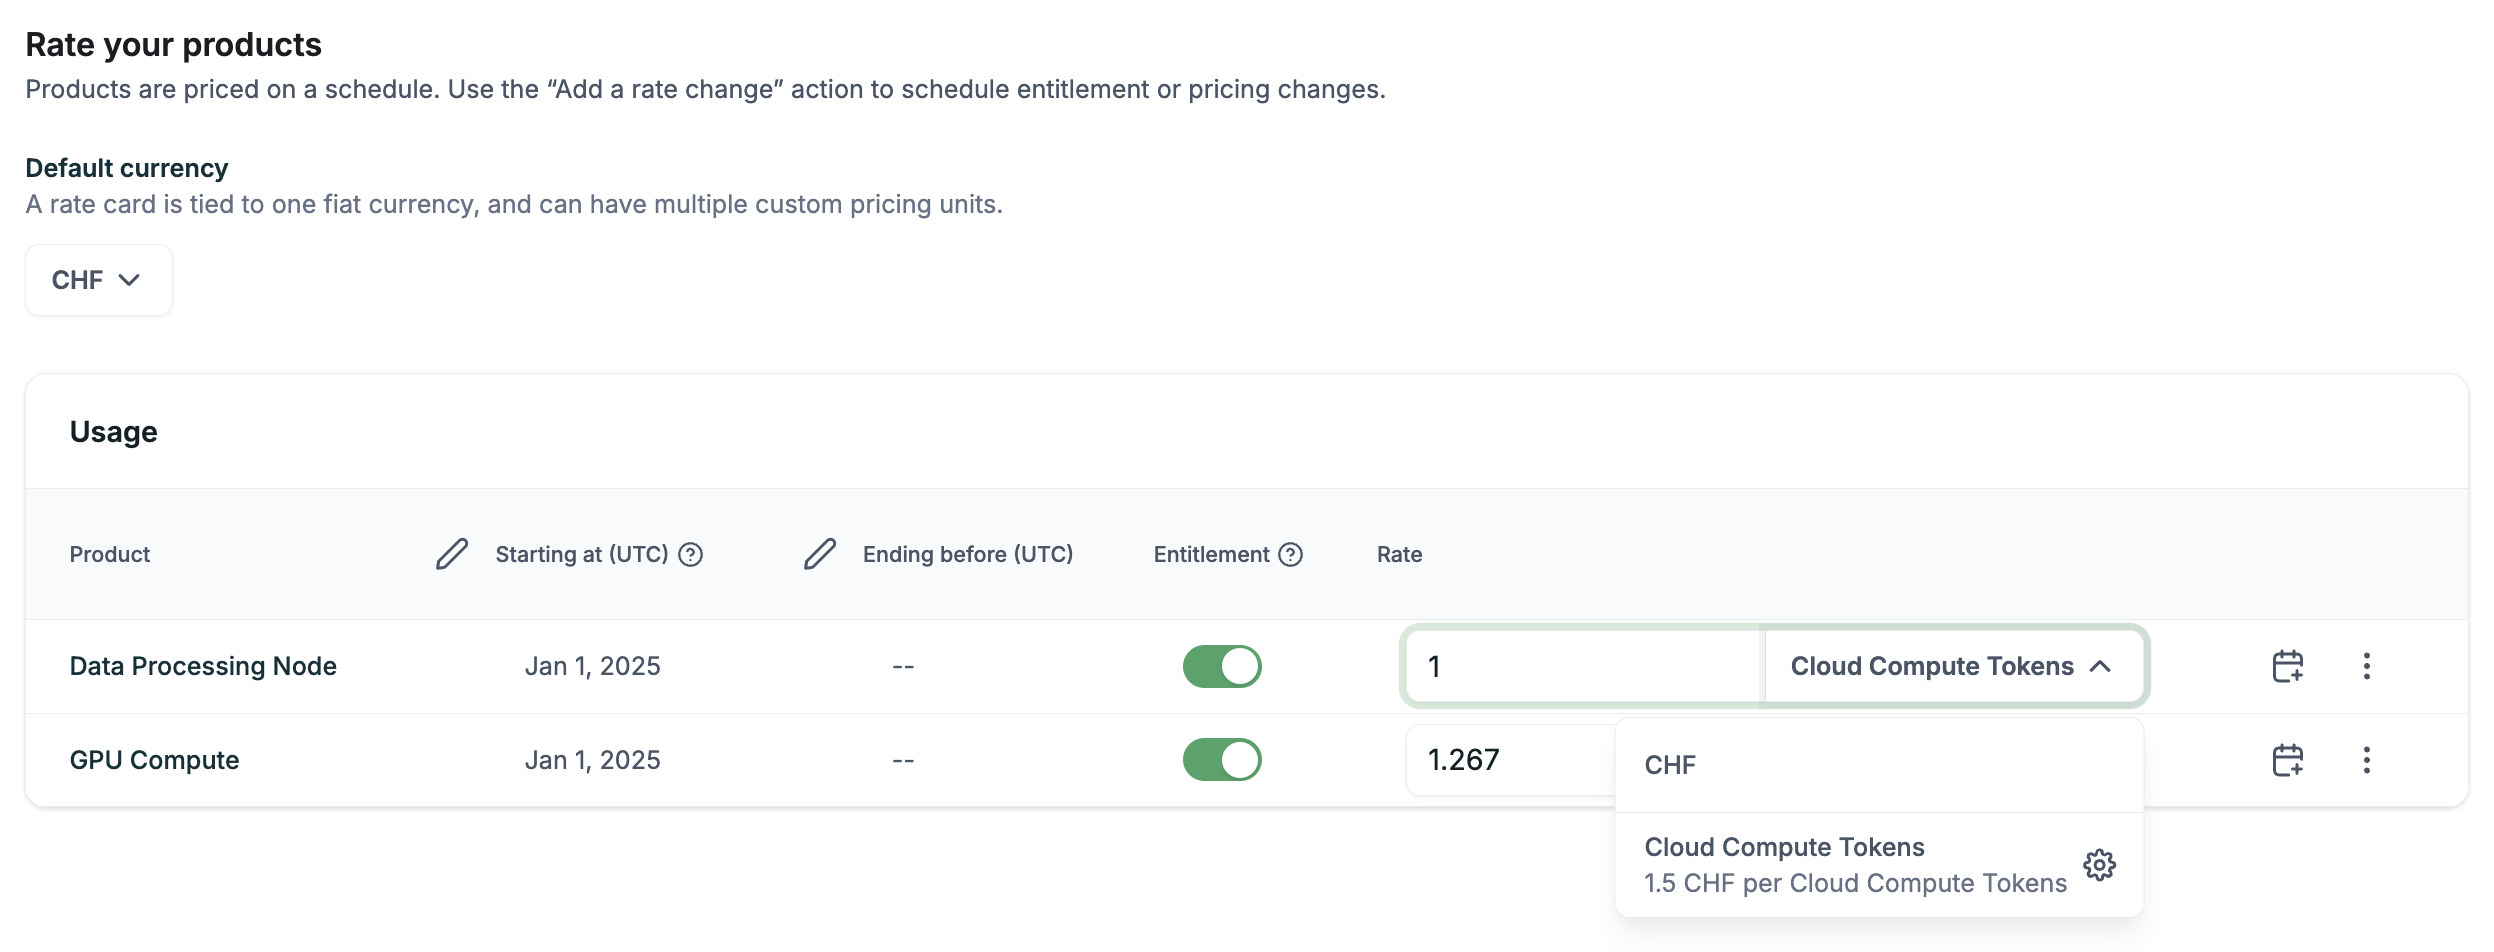This screenshot has height=952, width=2494.
Task: Click gear icon for Cloud Compute Tokens option
Action: click(x=2099, y=865)
